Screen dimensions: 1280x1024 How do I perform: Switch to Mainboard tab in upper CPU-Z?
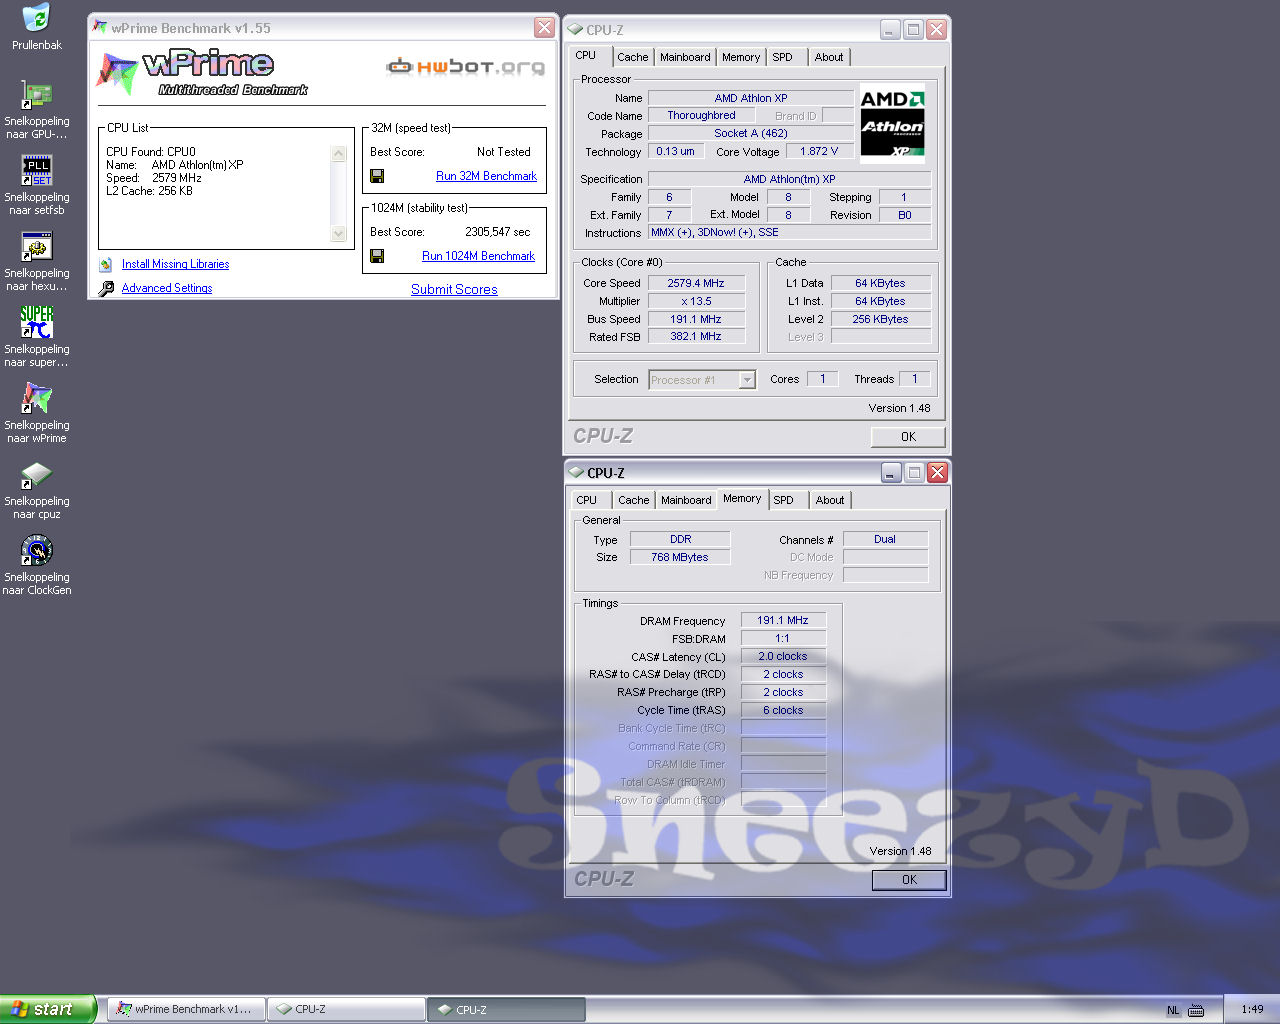point(685,57)
